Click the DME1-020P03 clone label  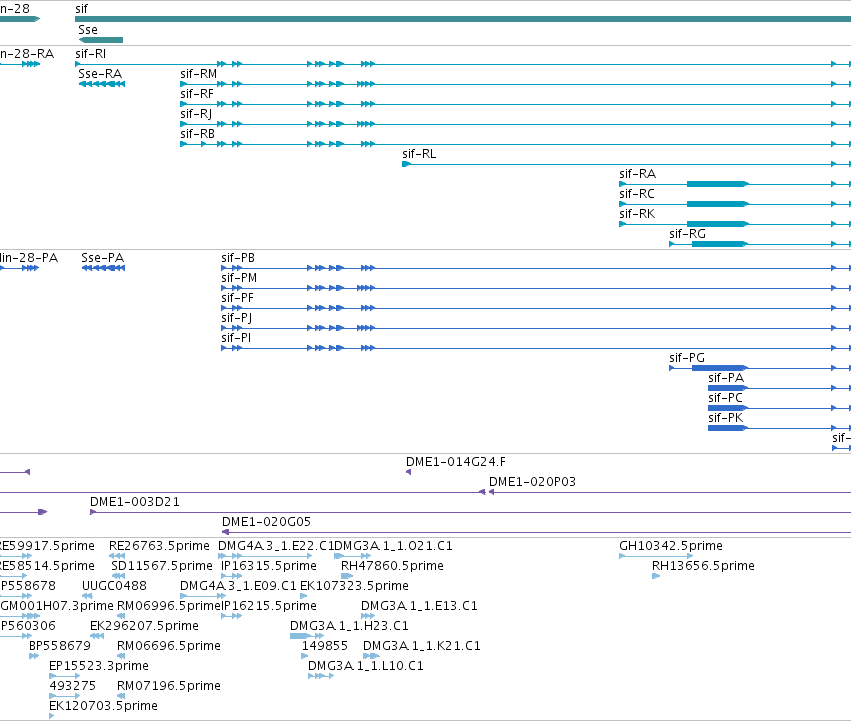[x=532, y=482]
